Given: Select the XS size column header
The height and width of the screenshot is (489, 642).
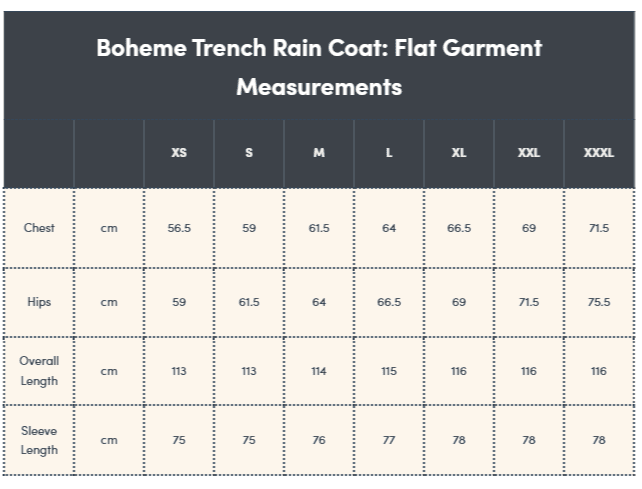Looking at the screenshot, I should (179, 153).
